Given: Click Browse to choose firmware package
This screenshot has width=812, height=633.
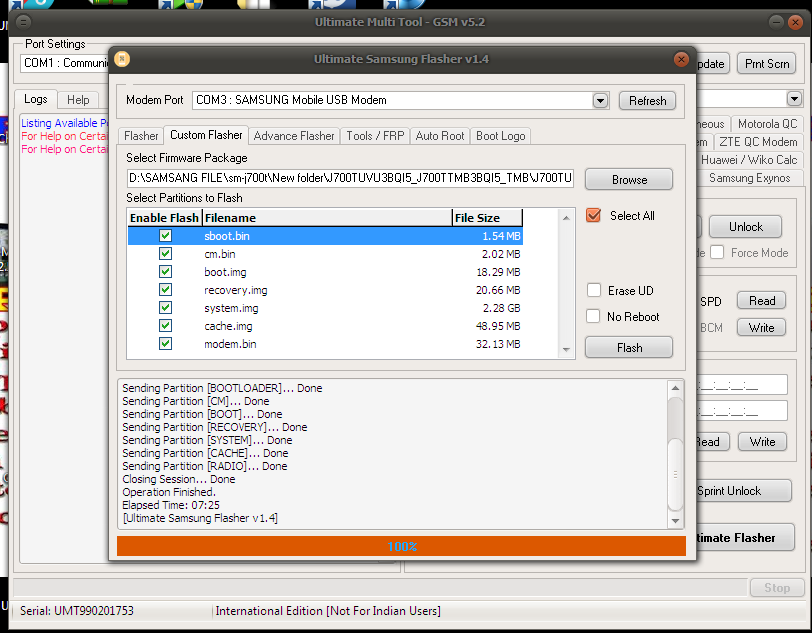Looking at the screenshot, I should pos(629,179).
